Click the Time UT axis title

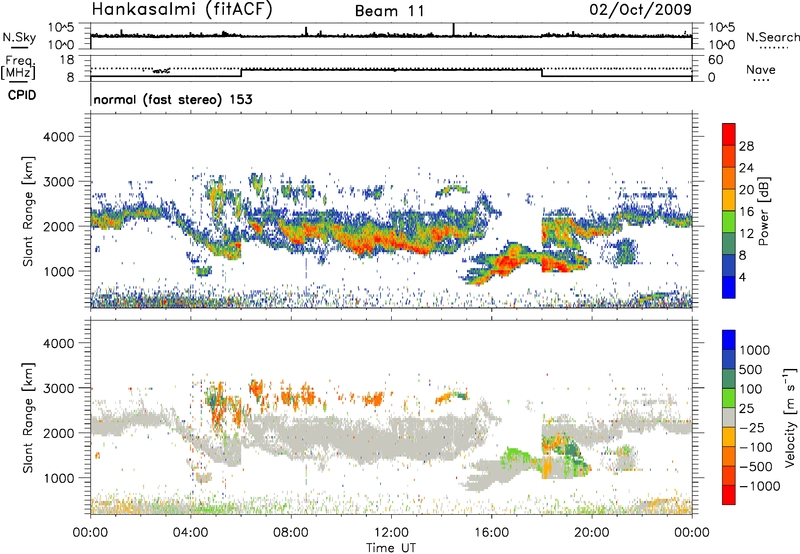point(391,547)
